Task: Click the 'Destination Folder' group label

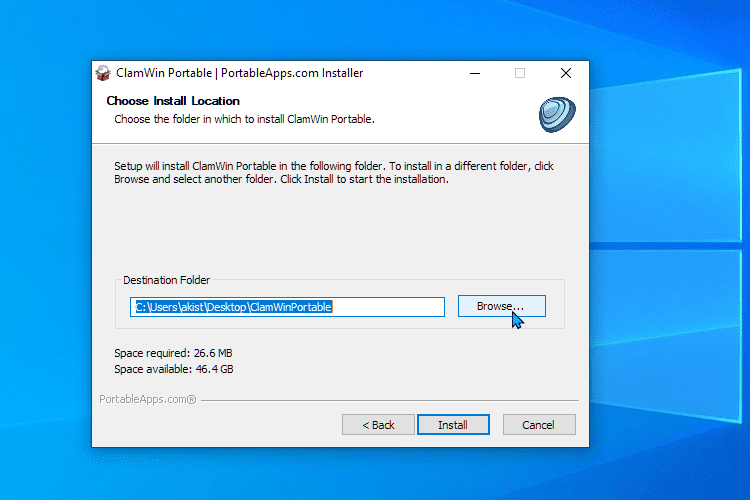Action: 166,280
